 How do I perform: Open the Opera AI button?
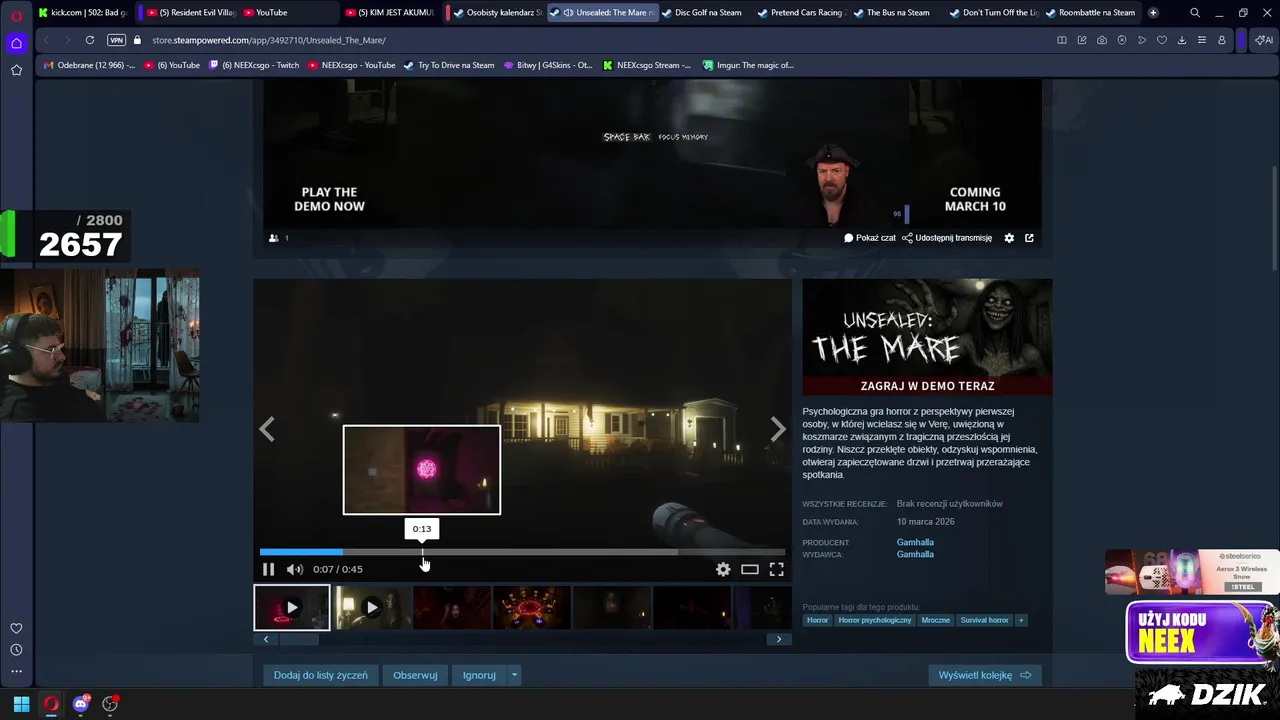coord(1264,40)
